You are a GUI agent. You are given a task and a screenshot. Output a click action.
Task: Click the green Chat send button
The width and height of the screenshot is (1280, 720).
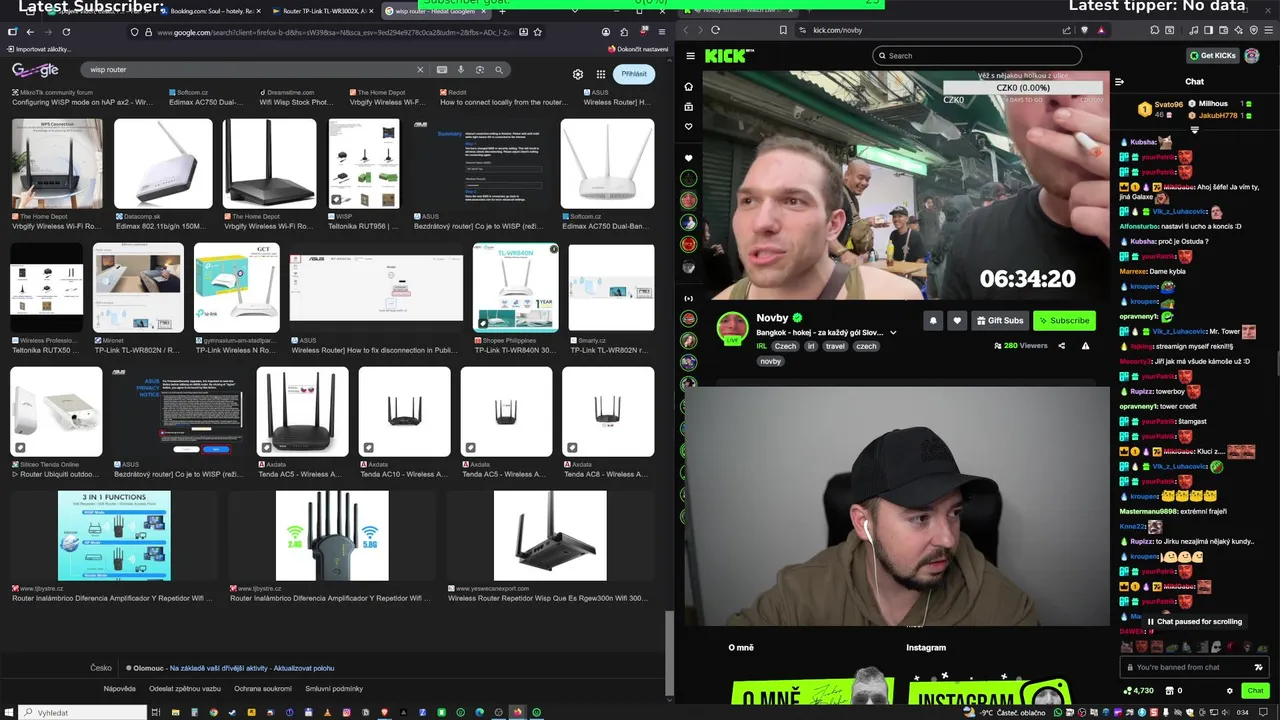(x=1255, y=690)
